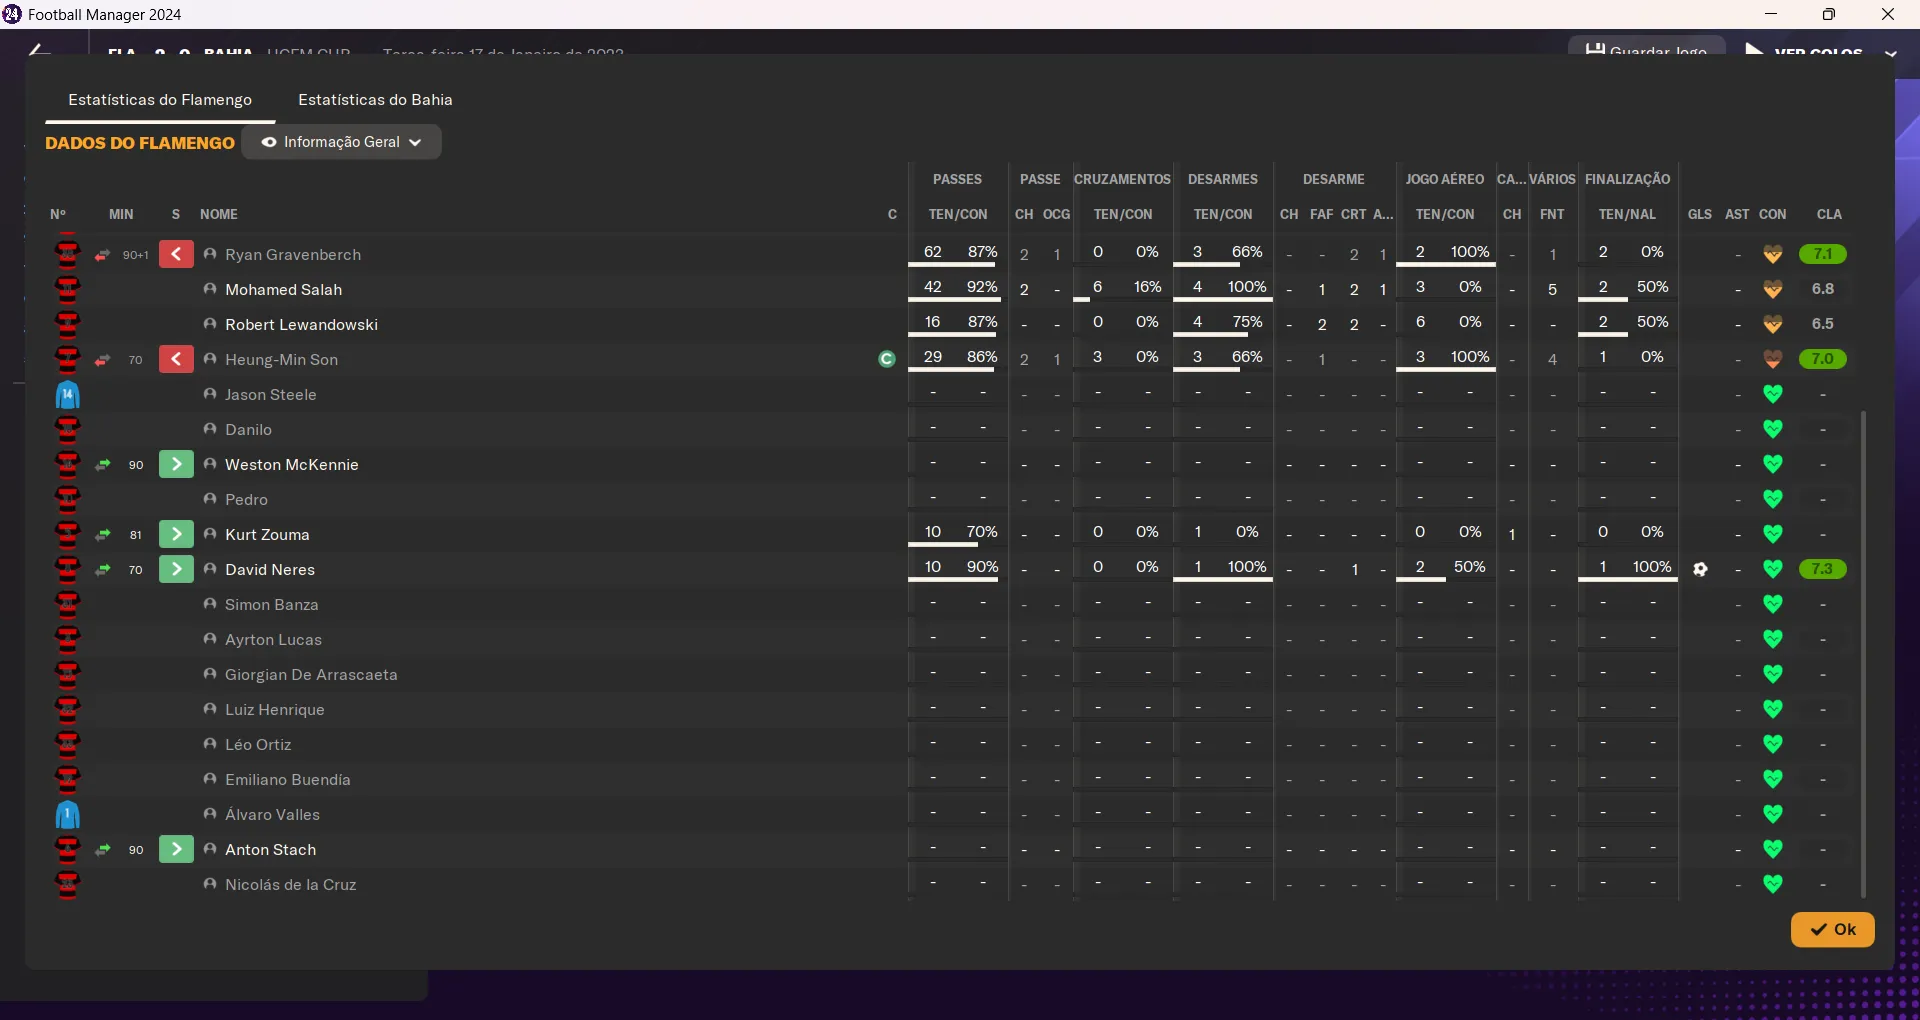Open Ryan Gravenberch's player profile
Viewport: 1920px width, 1020px height.
293,255
